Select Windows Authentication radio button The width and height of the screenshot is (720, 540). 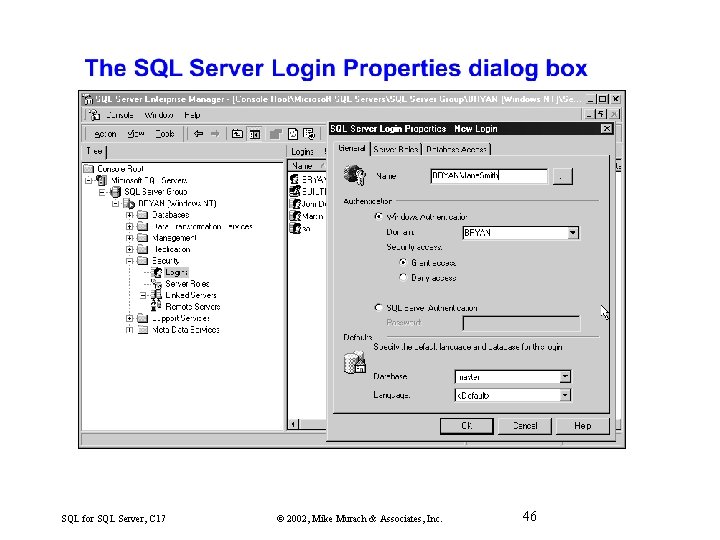(378, 216)
